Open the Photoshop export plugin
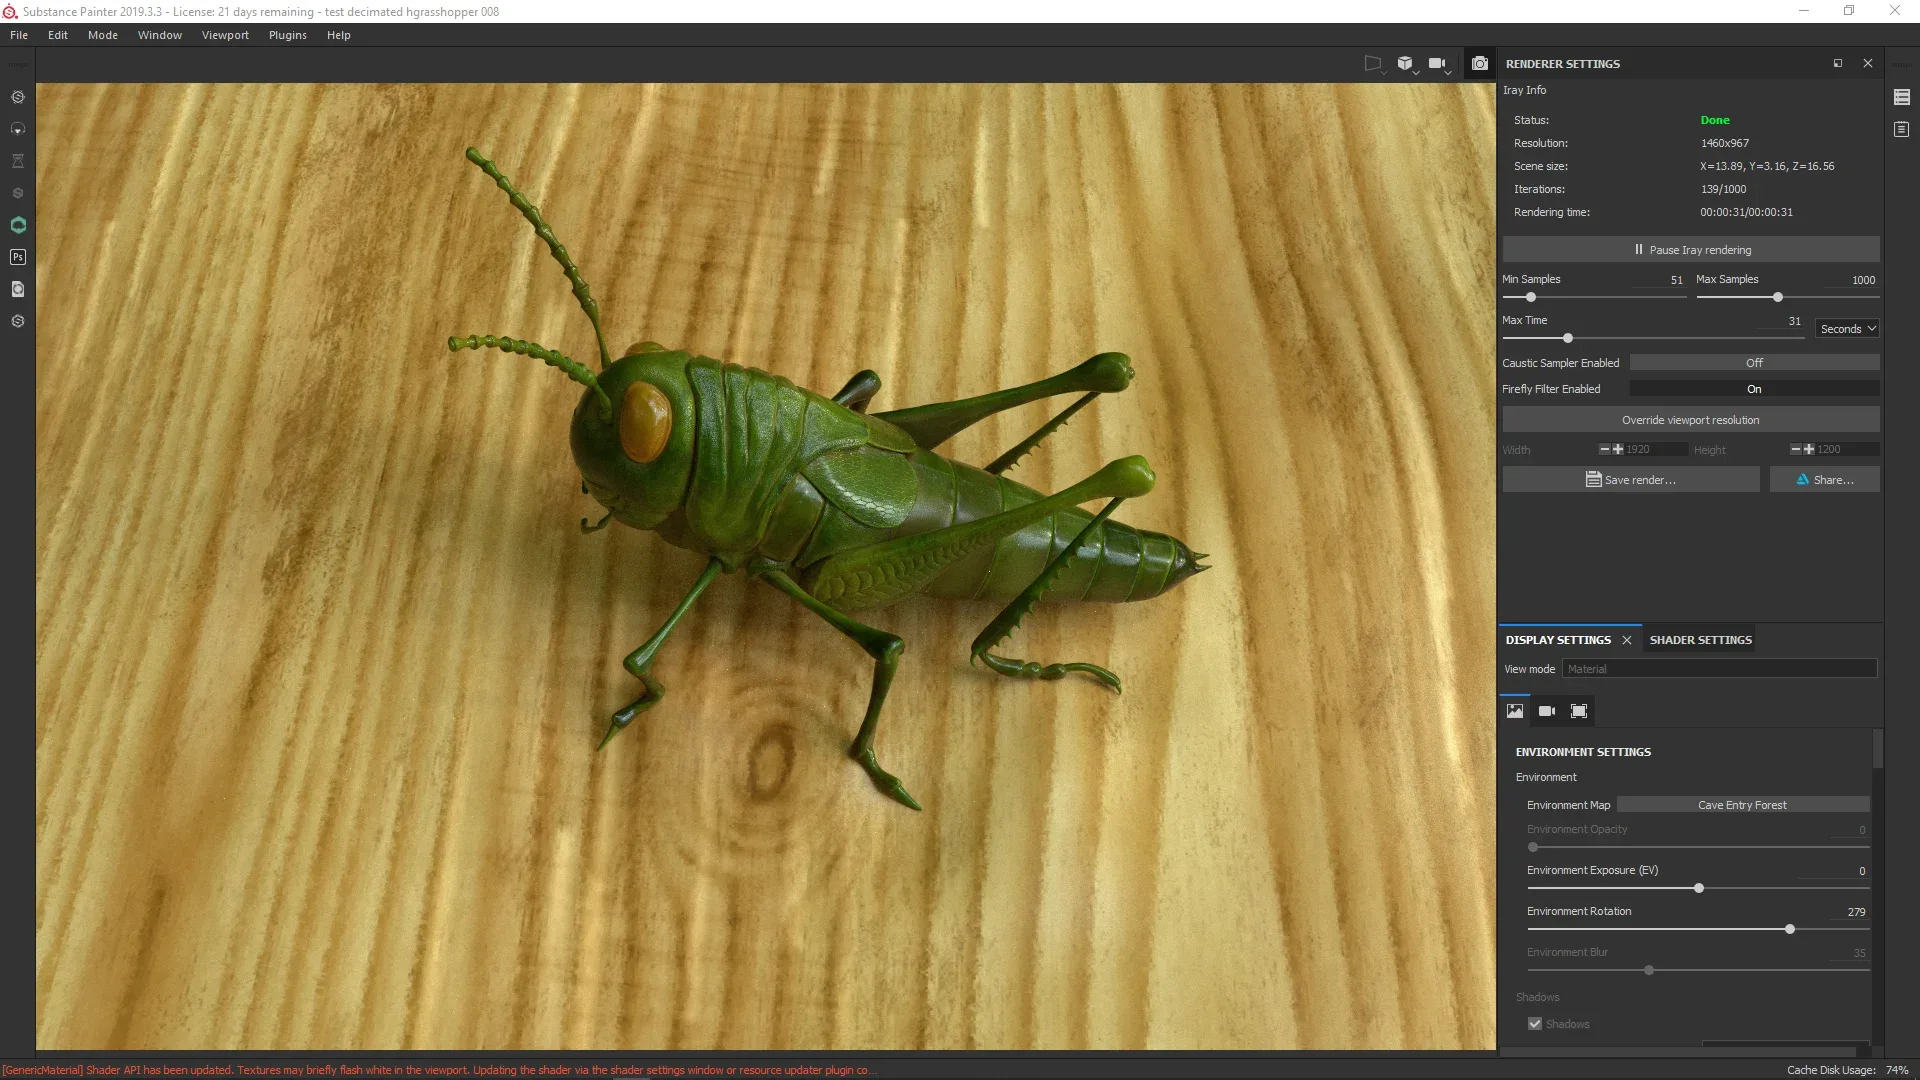 tap(18, 257)
